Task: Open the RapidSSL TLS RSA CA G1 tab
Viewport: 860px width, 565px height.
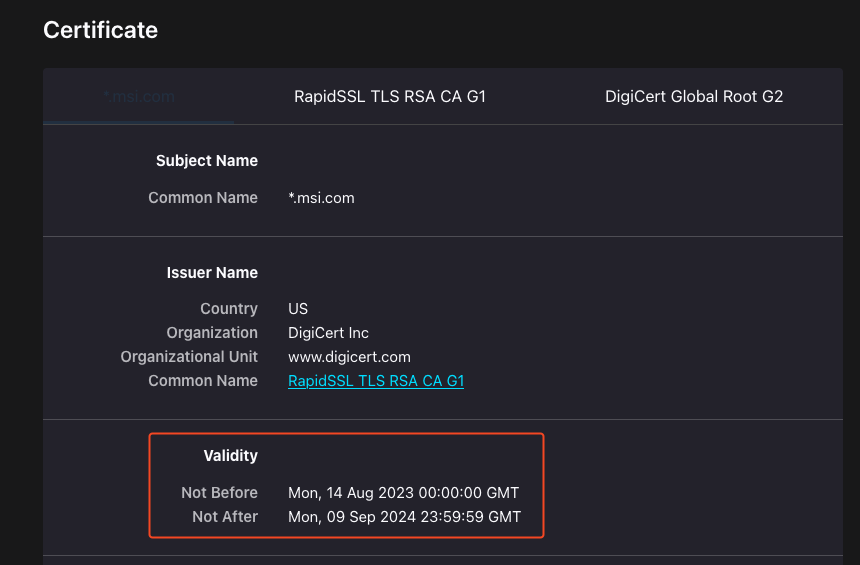Action: (x=390, y=97)
